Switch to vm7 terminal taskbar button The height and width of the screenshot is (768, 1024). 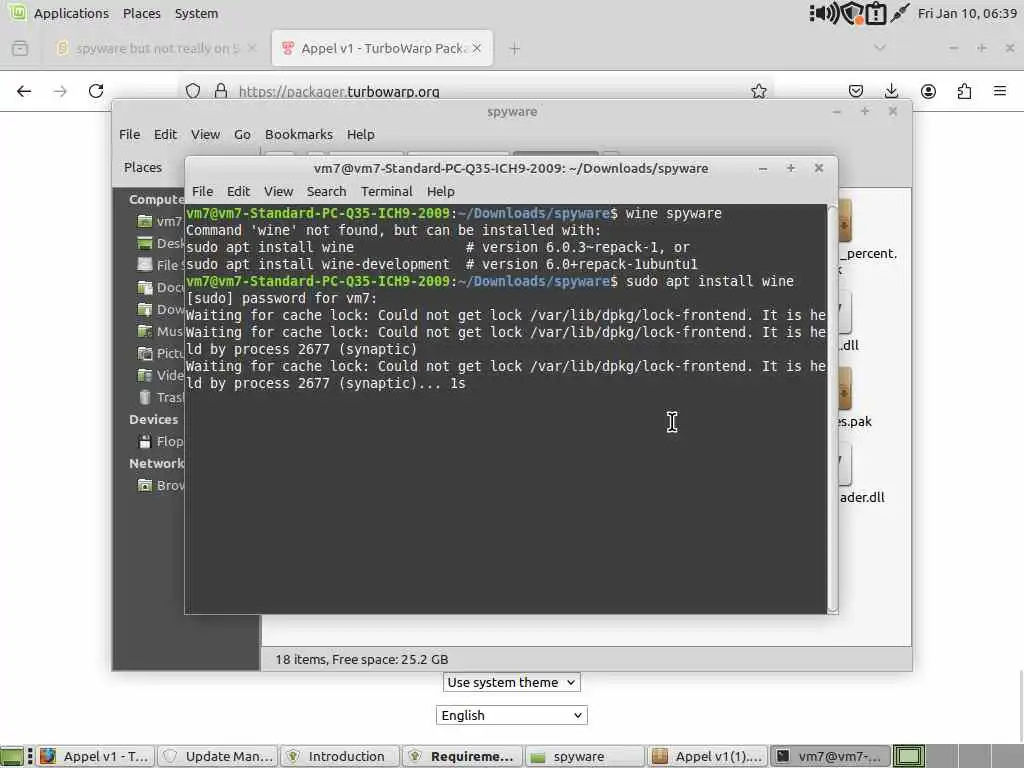click(829, 756)
